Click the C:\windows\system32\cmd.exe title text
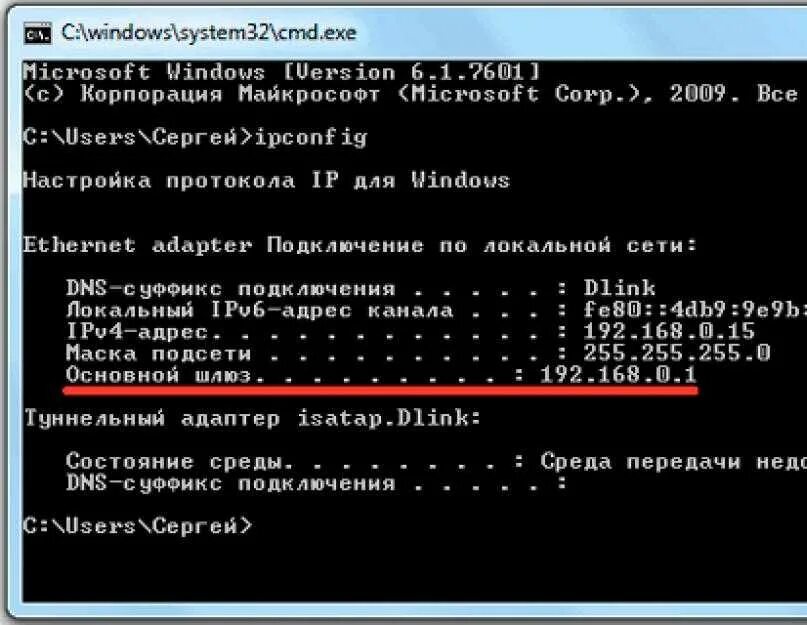 pyautogui.click(x=208, y=33)
